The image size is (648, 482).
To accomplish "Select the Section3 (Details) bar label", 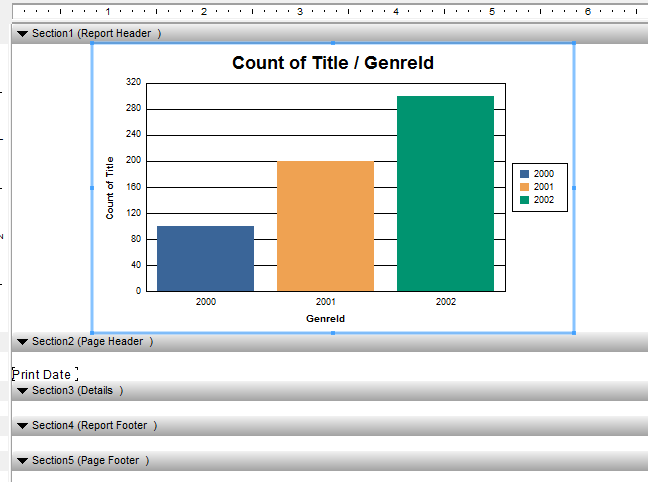I will pyautogui.click(x=78, y=391).
